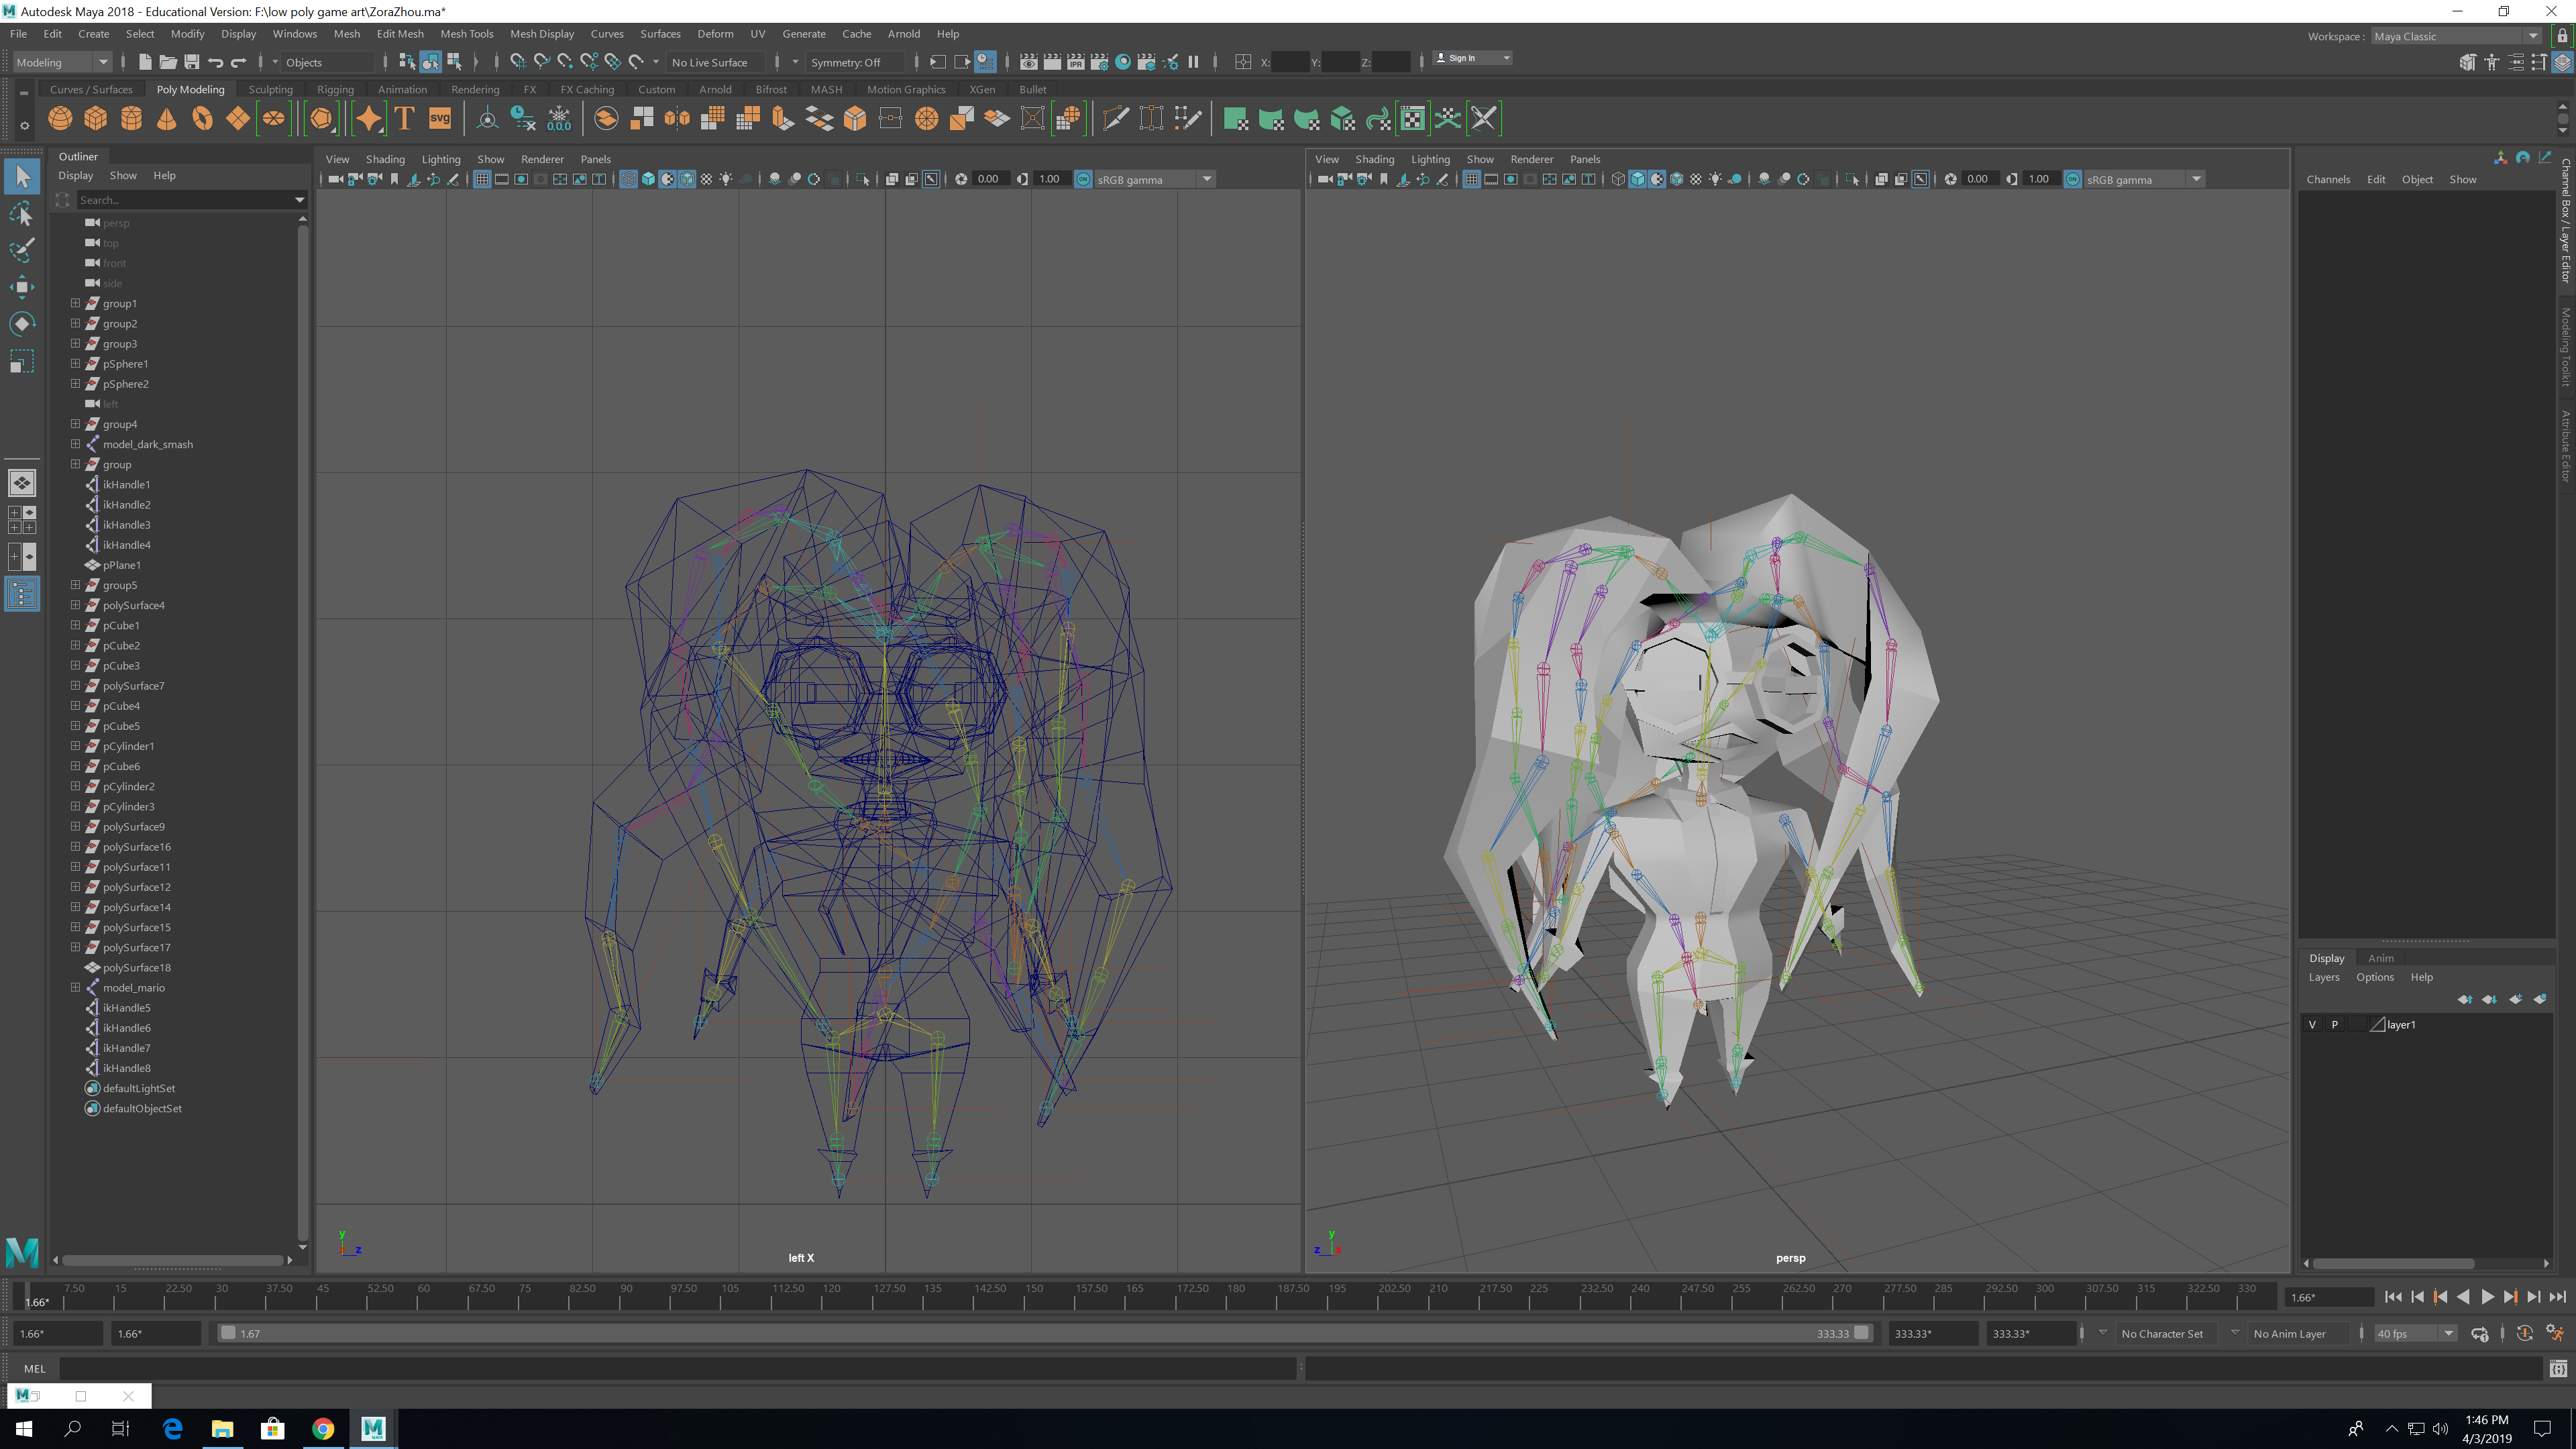Click the SVG import shelf icon

(x=440, y=119)
